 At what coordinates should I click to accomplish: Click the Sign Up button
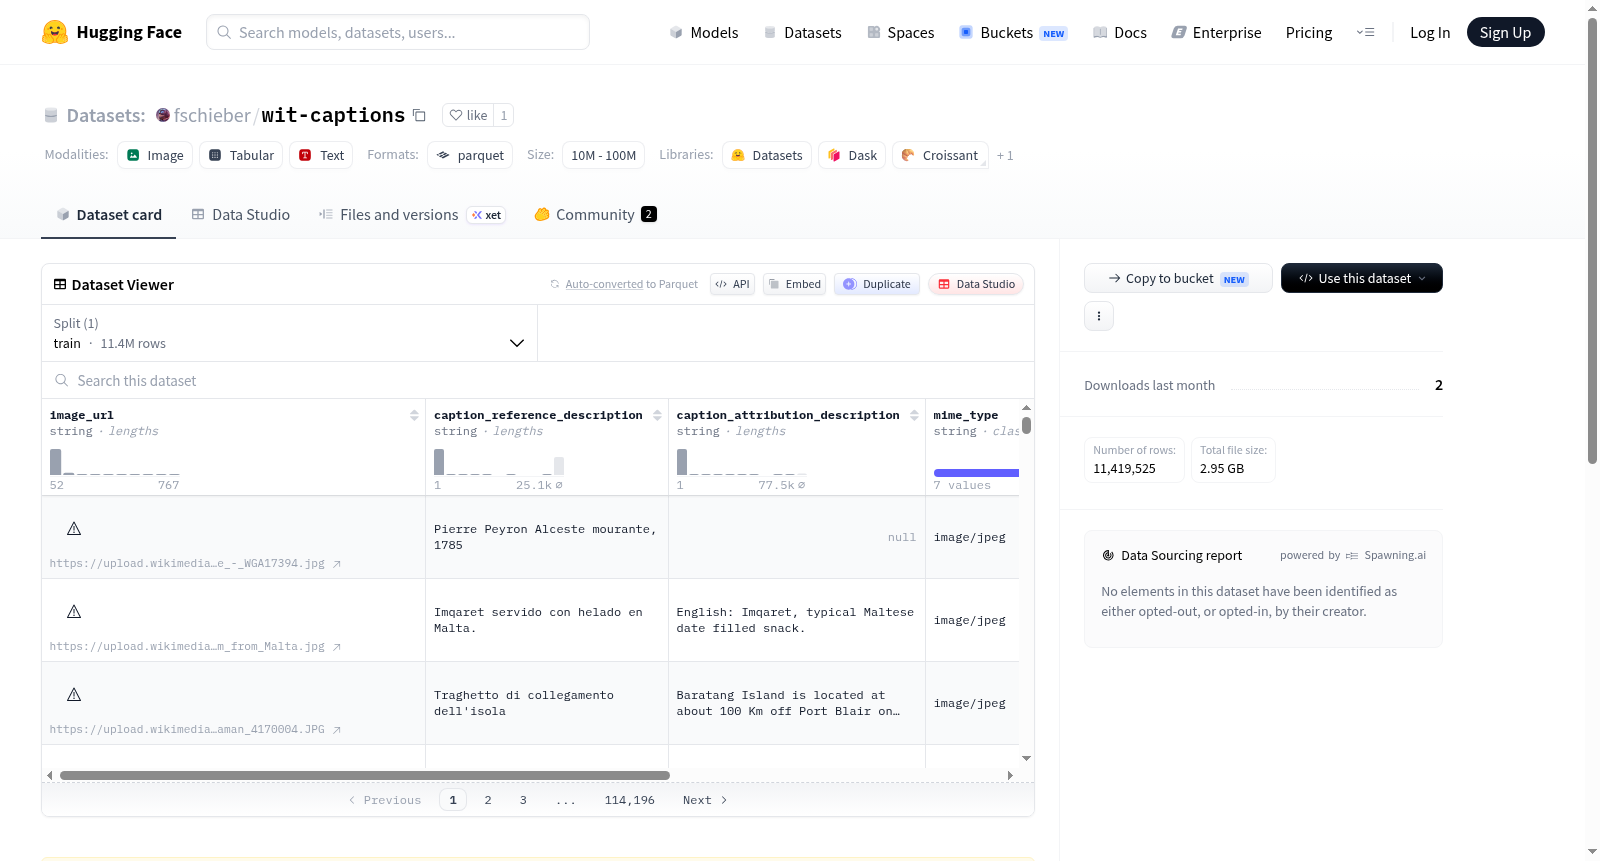(x=1505, y=32)
